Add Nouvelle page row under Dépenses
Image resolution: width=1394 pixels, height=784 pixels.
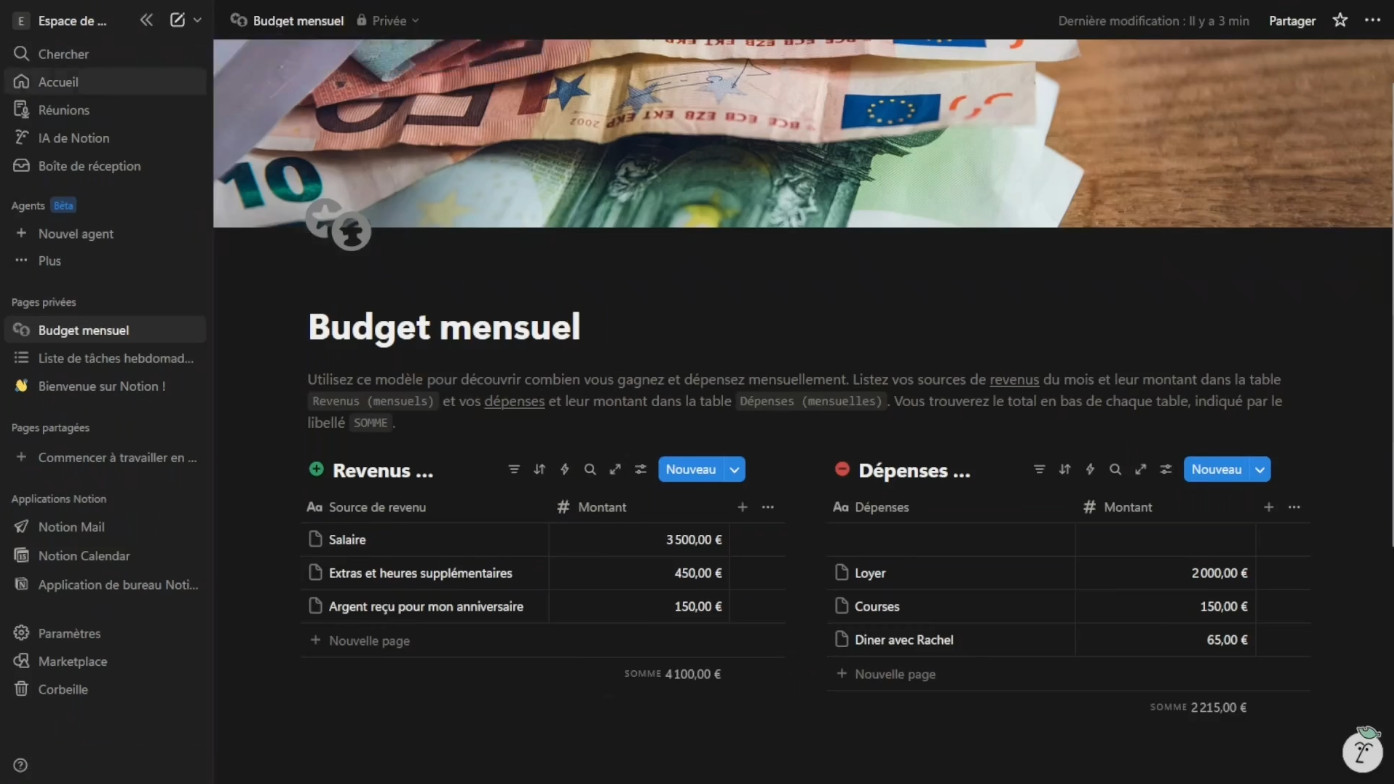(x=894, y=674)
